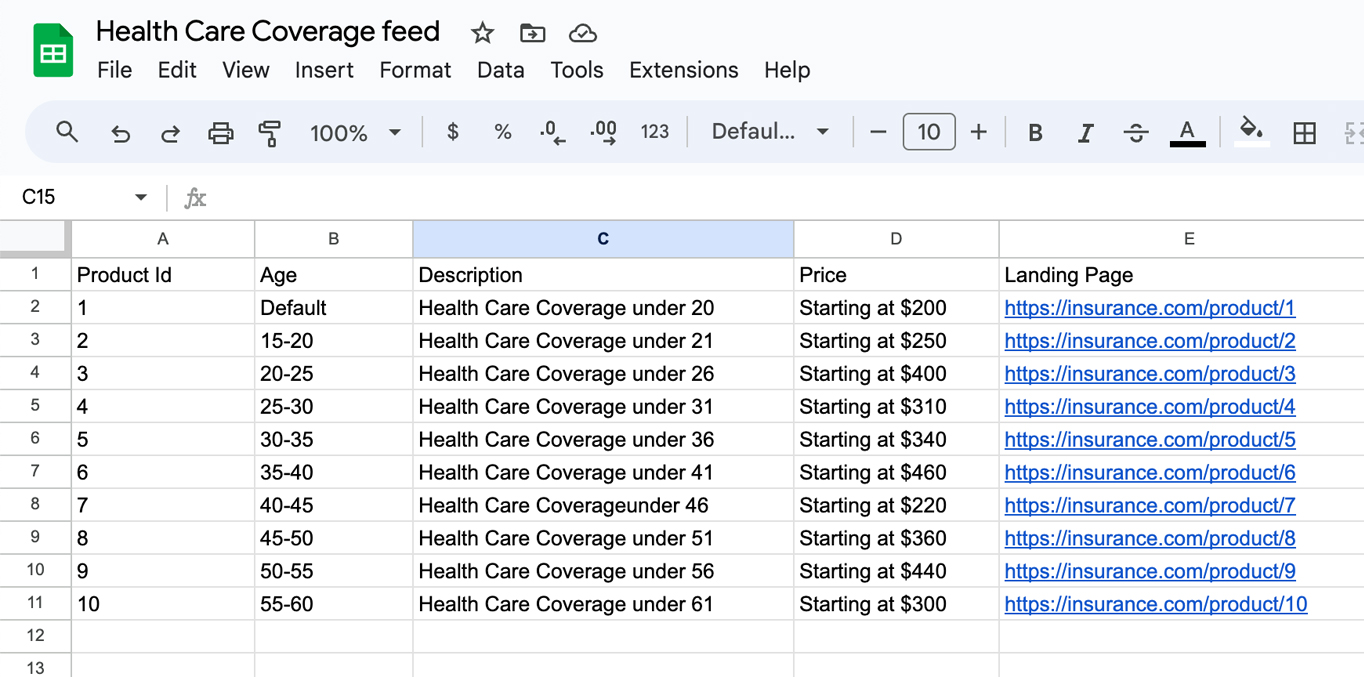Select column D header

[896, 239]
